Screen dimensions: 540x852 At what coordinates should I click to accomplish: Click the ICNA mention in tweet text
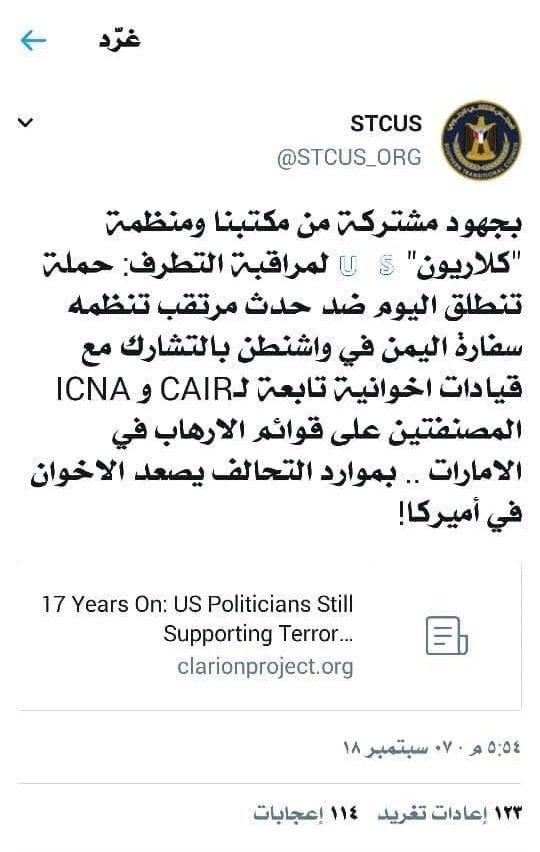click(x=93, y=390)
